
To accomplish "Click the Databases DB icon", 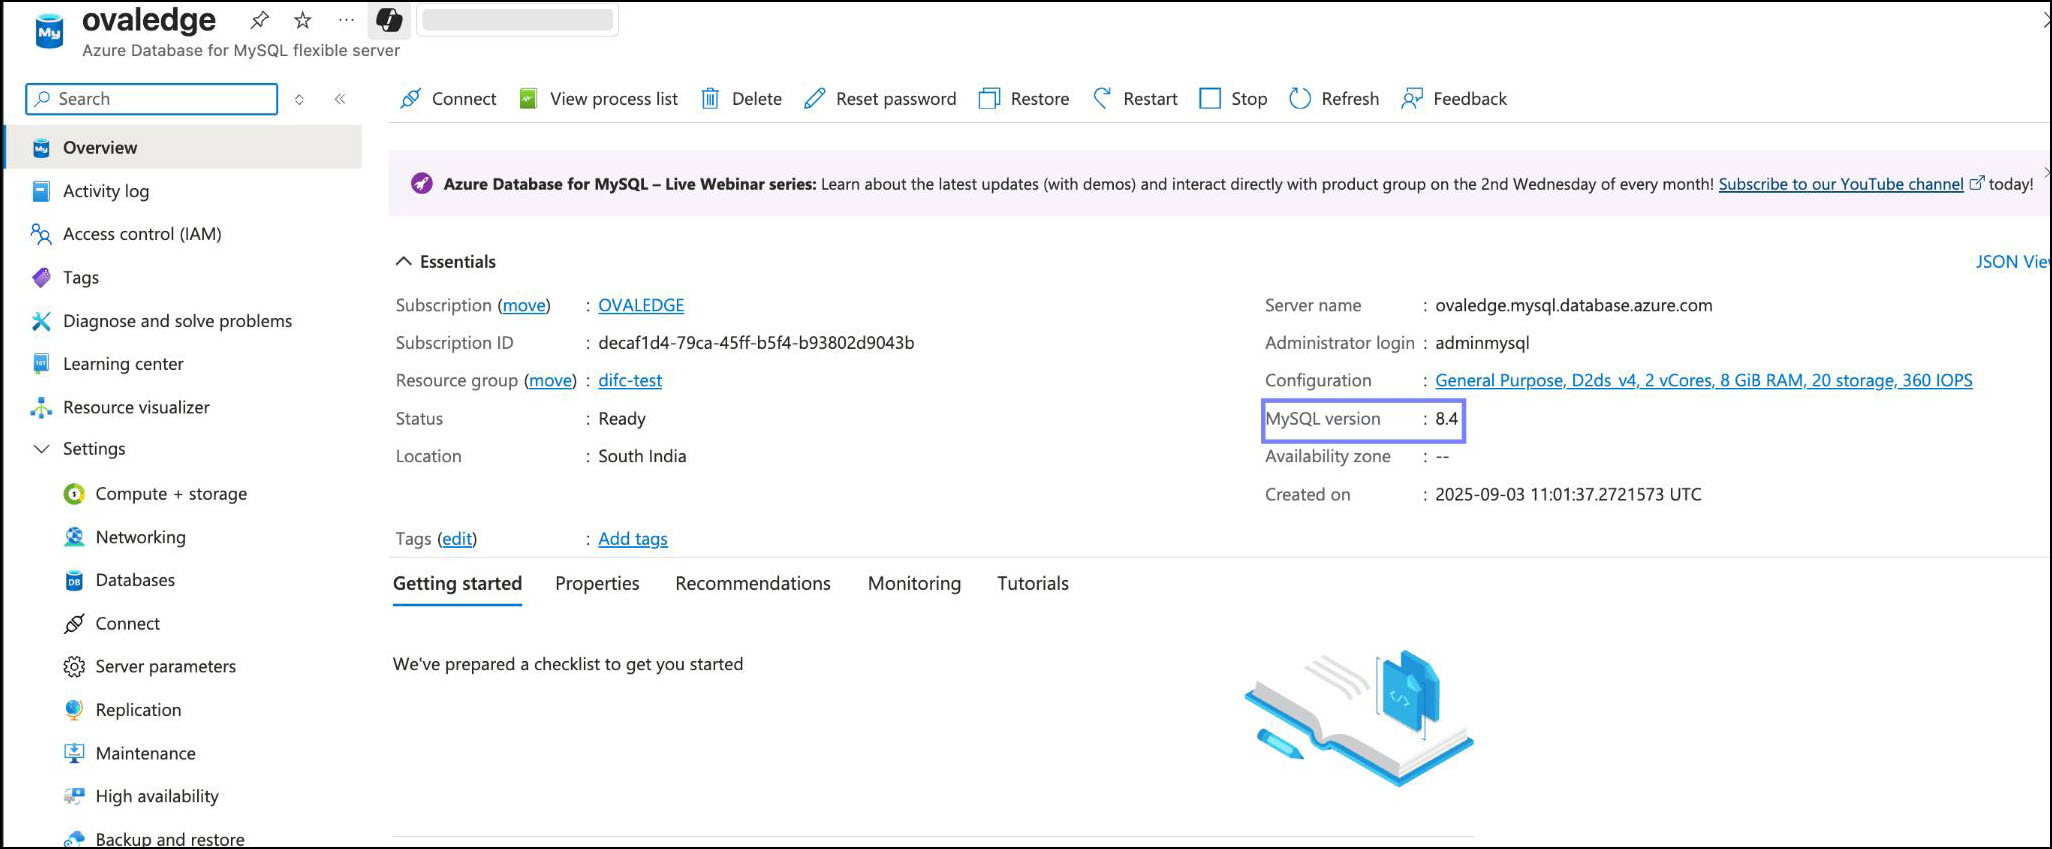I will click(x=74, y=581).
